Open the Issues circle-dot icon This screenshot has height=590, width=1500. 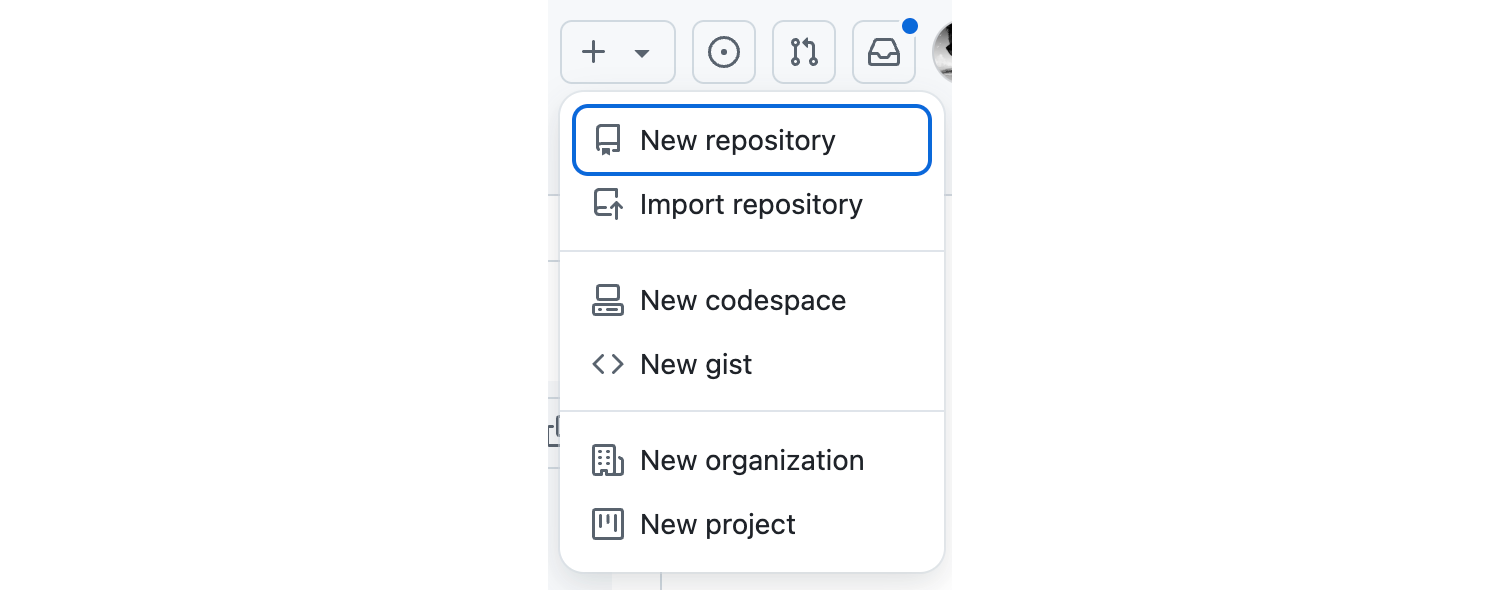[x=724, y=52]
